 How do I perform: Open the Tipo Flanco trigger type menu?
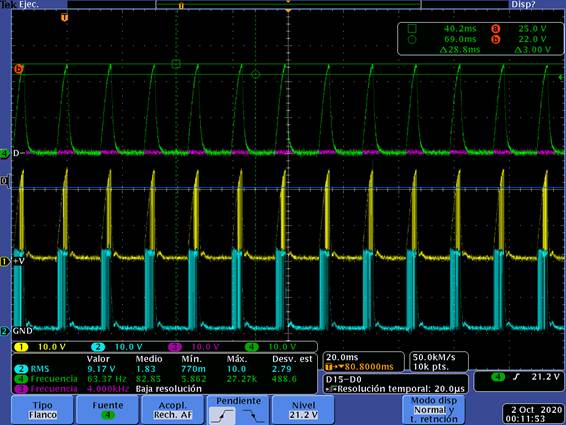[x=42, y=410]
